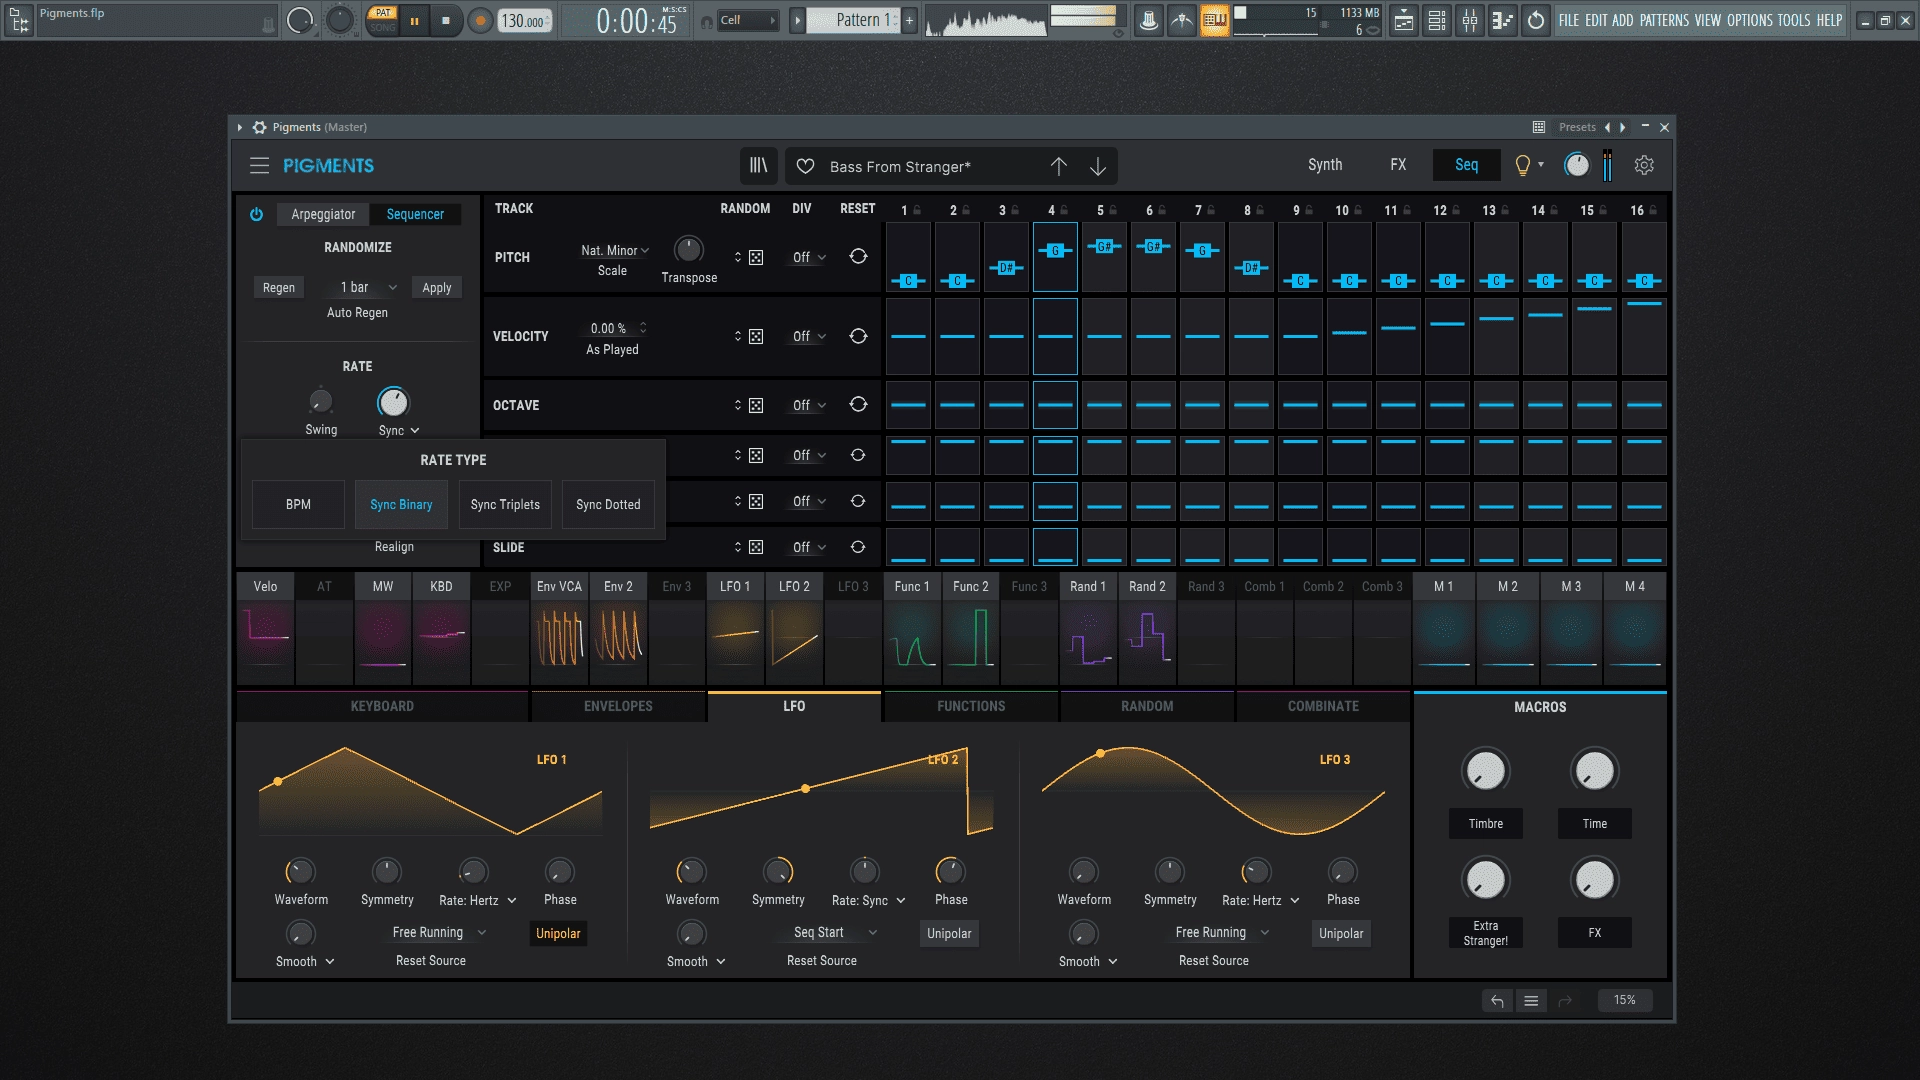Viewport: 1920px width, 1080px height.
Task: Select Sync Triplets rate type
Action: coord(505,505)
